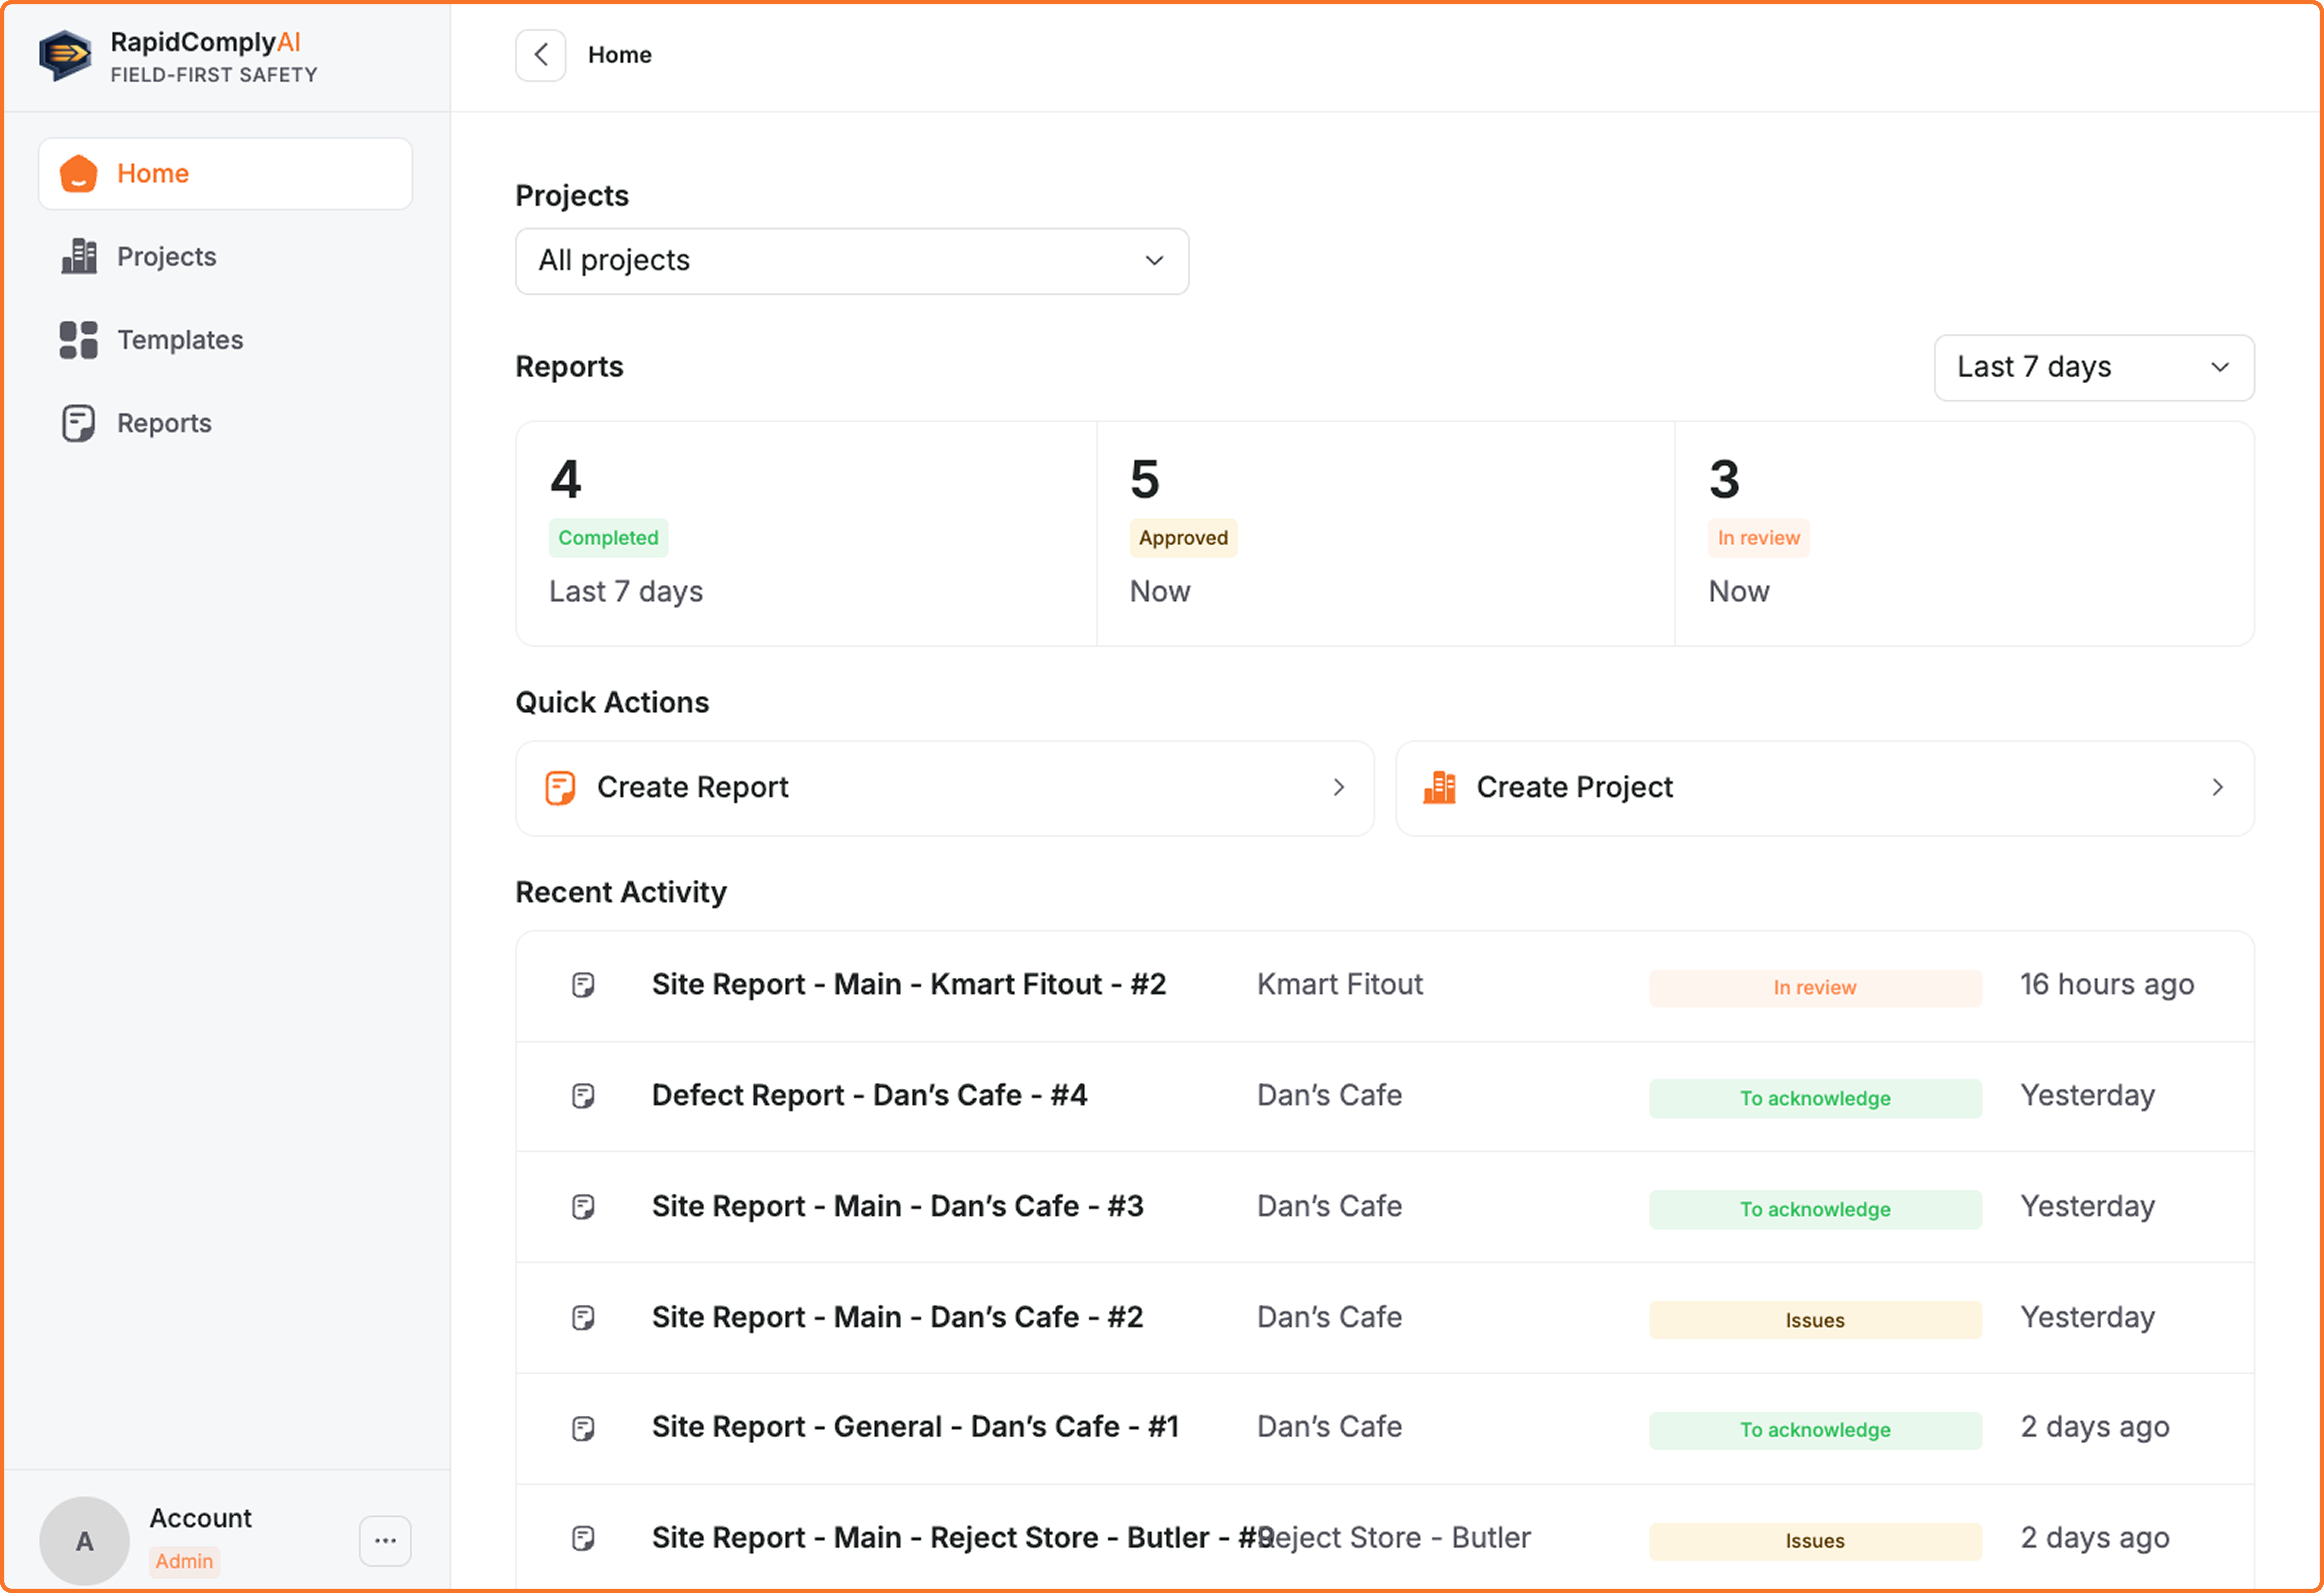Viewport: 2324px width, 1593px height.
Task: Click report icon for Dan's Cafe #2 row
Action: [x=583, y=1318]
